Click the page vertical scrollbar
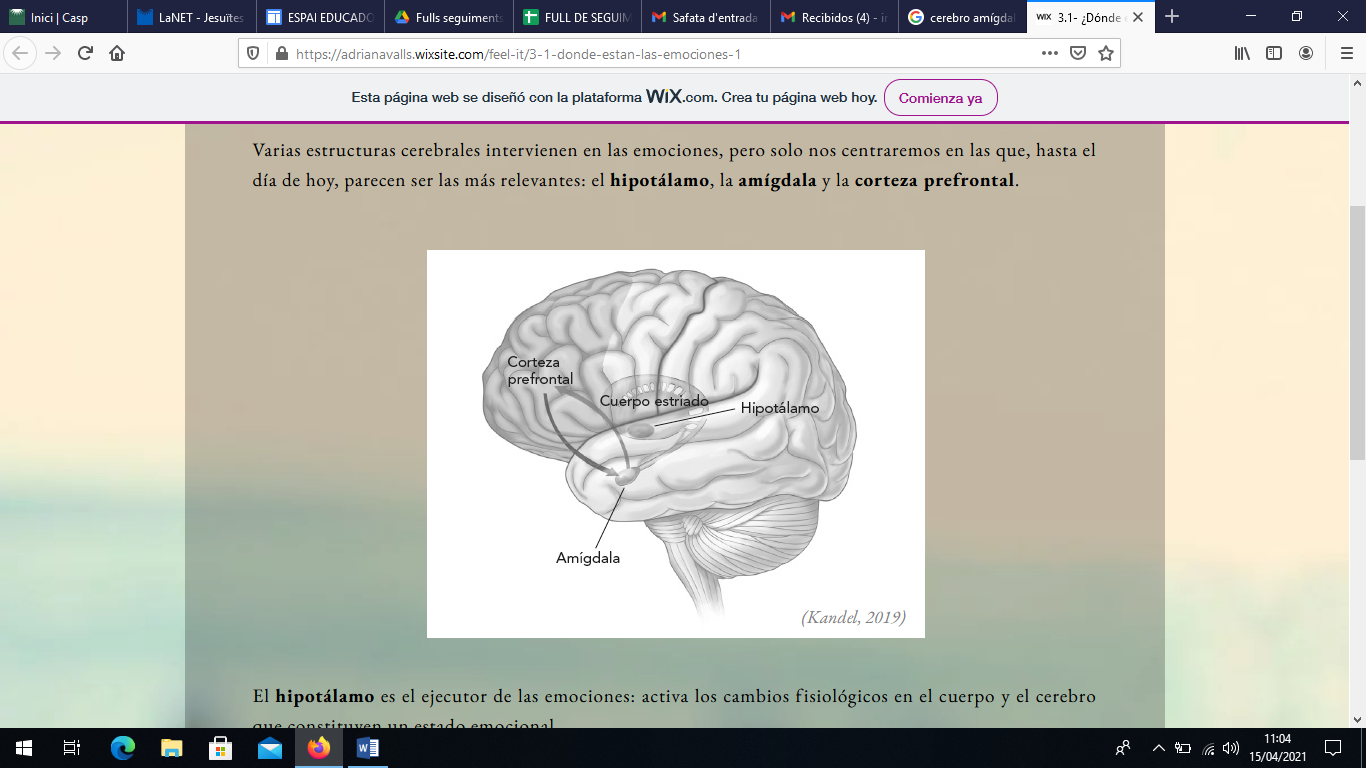Screen dimensions: 1366x768 pos(1358,333)
